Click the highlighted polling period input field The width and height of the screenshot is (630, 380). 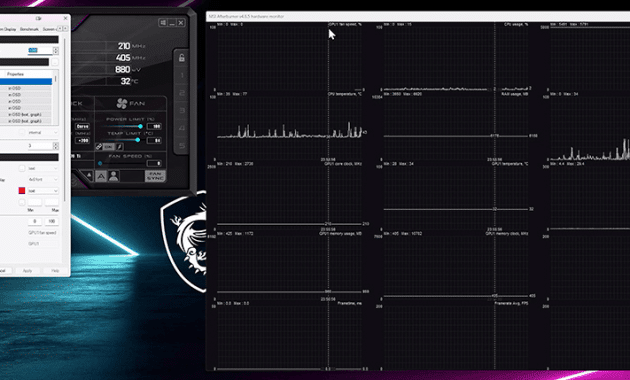[40, 51]
